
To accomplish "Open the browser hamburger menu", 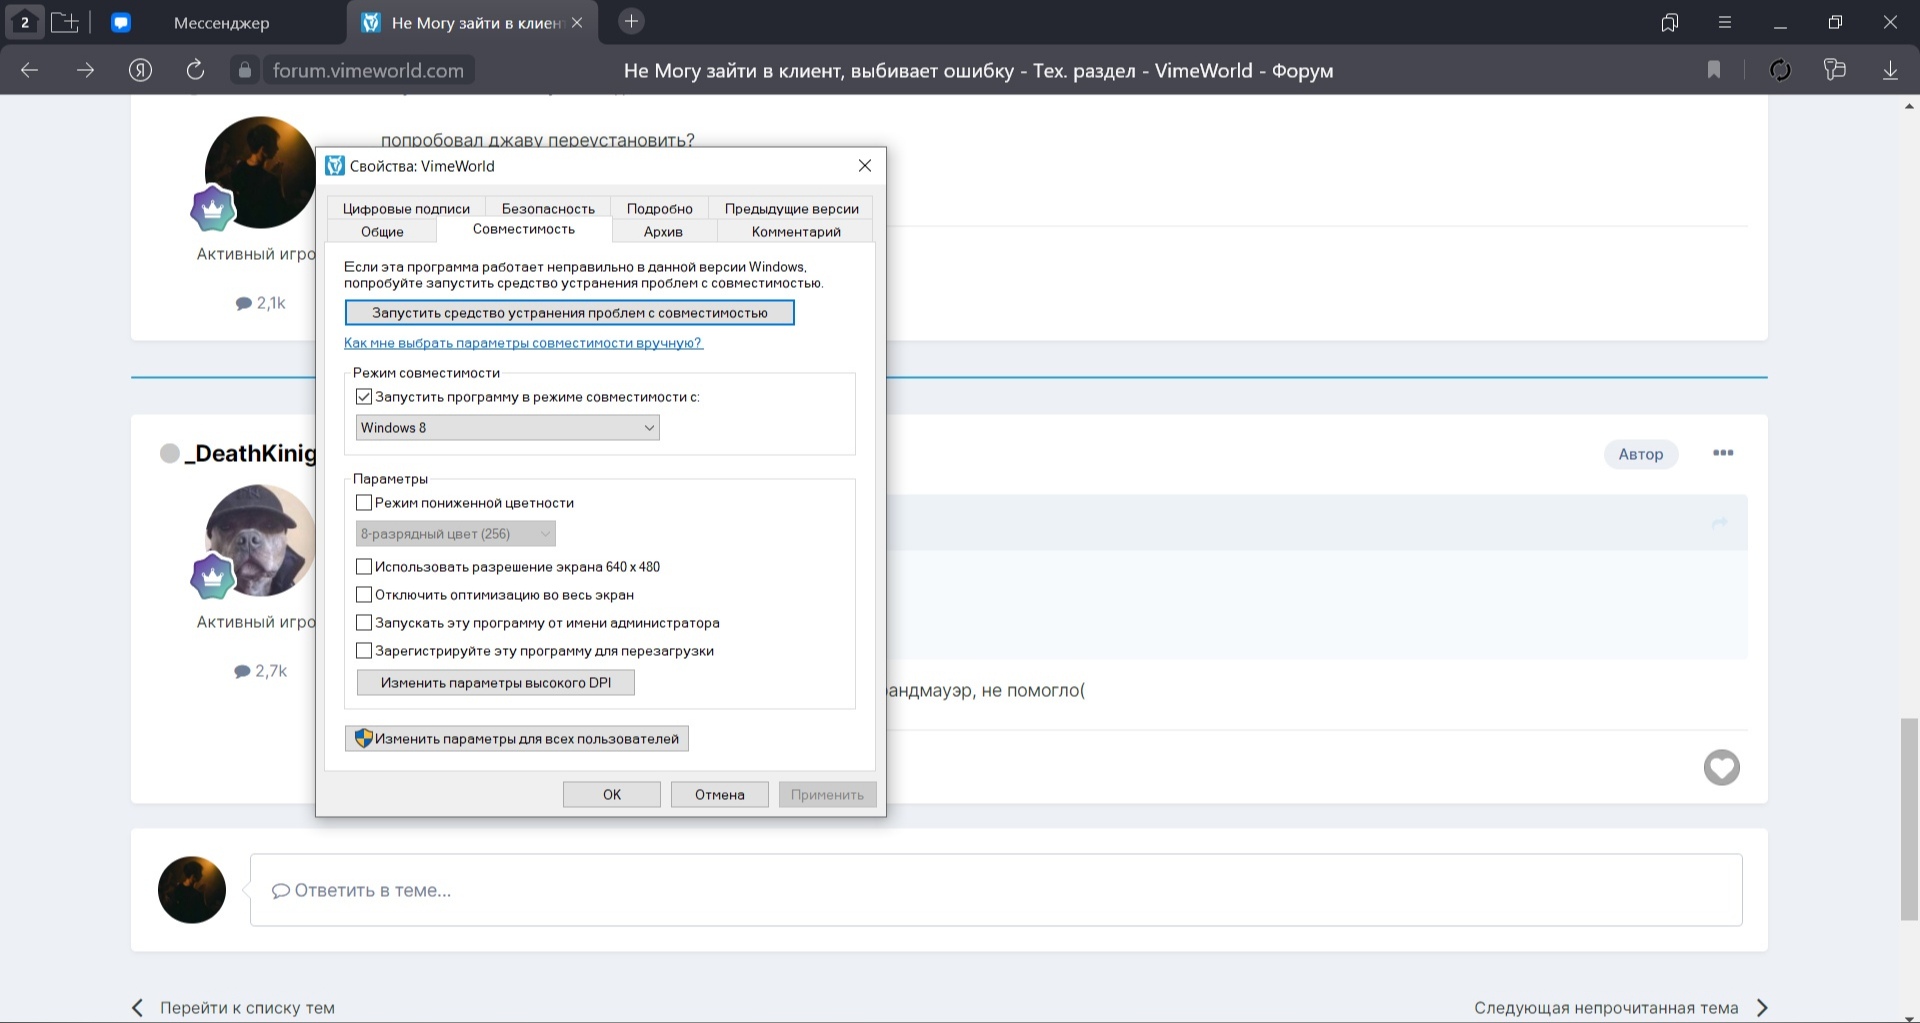I will (x=1724, y=22).
